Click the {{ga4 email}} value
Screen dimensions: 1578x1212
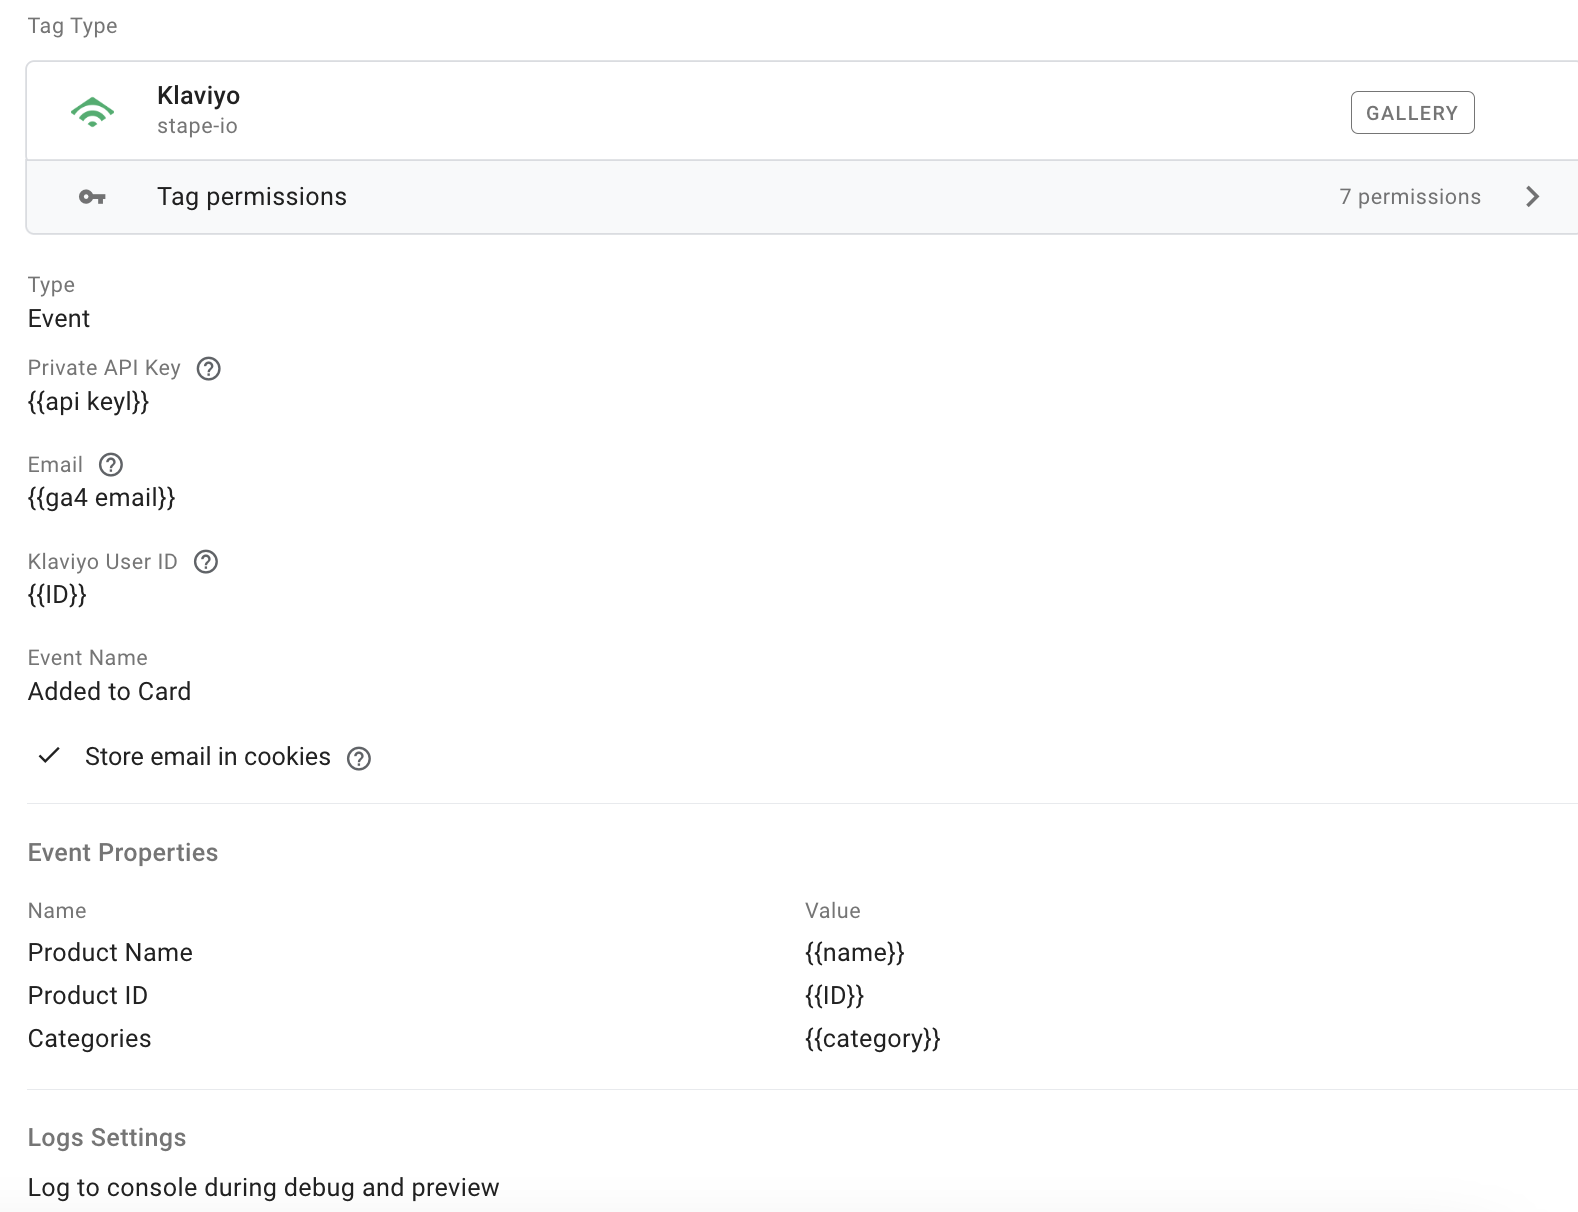(101, 498)
